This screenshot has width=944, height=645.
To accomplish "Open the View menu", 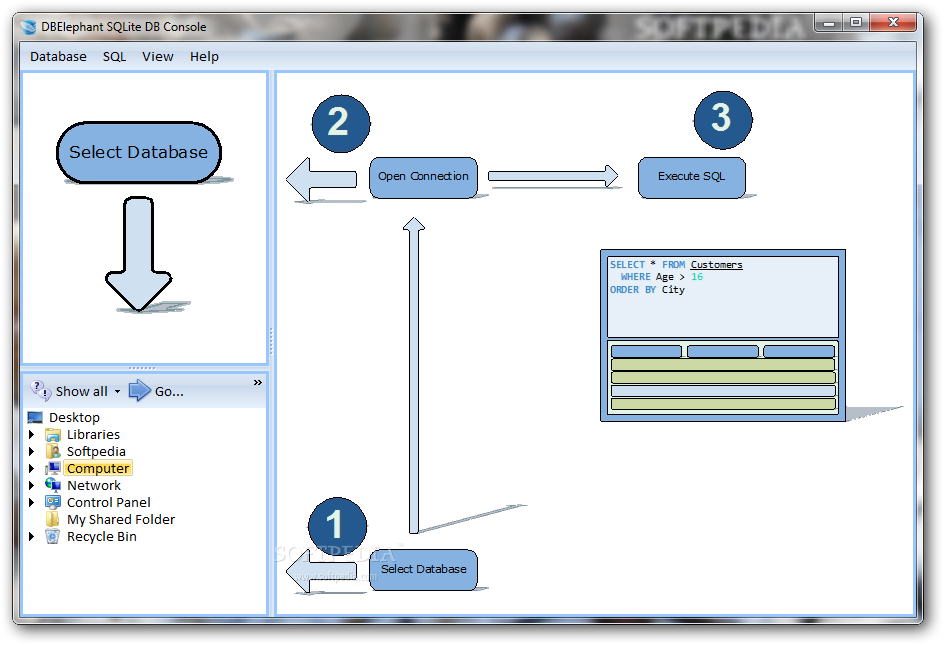I will point(158,57).
